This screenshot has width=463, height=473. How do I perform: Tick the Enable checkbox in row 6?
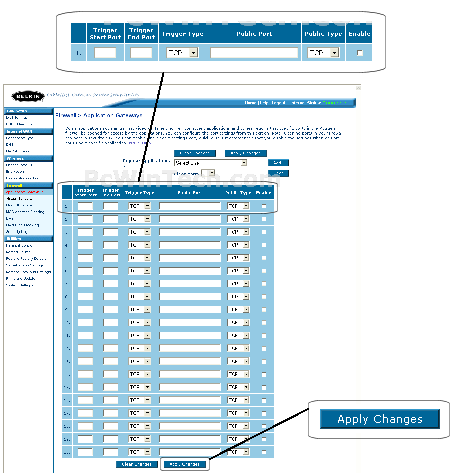(264, 271)
